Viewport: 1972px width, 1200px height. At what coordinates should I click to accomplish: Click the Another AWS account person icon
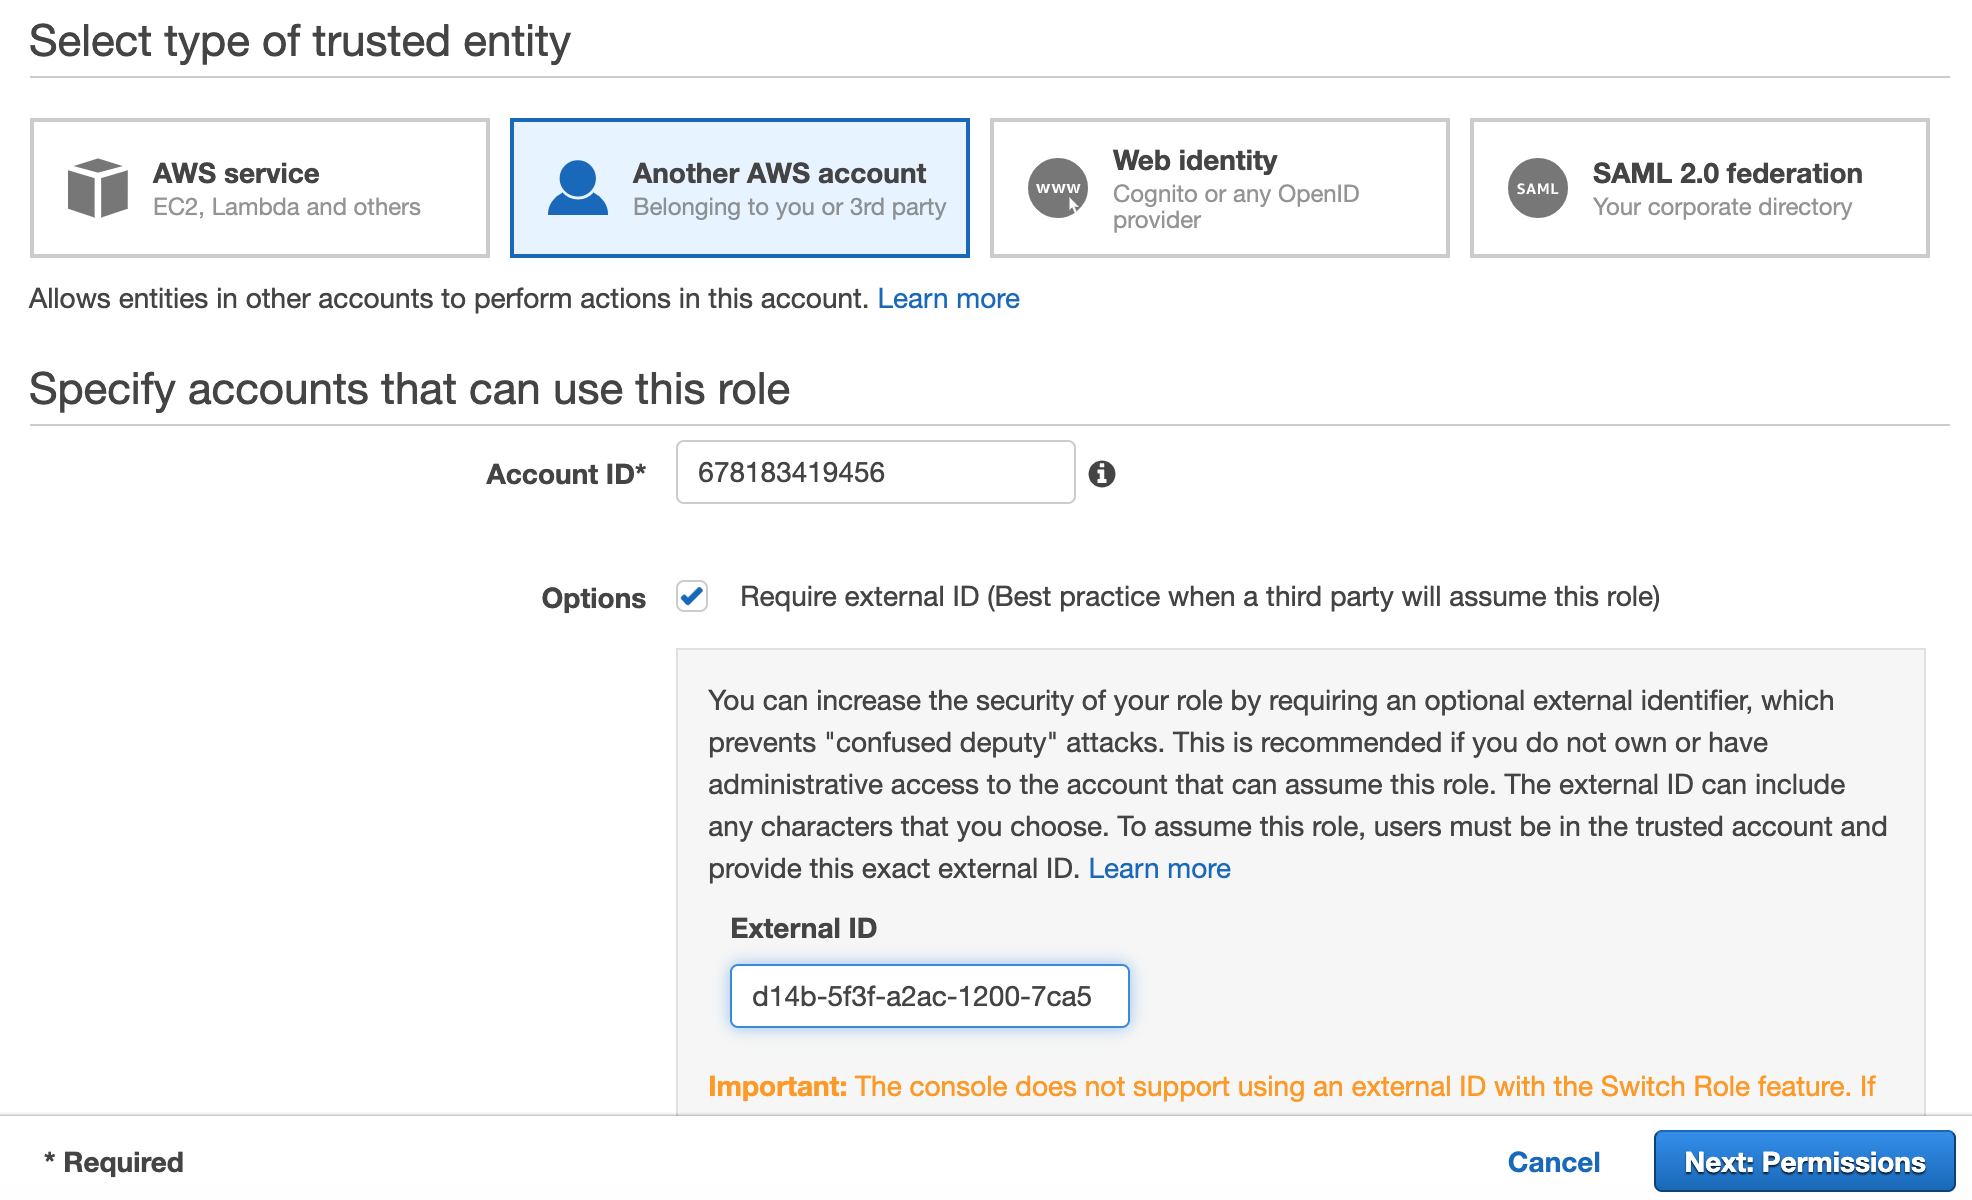[578, 188]
